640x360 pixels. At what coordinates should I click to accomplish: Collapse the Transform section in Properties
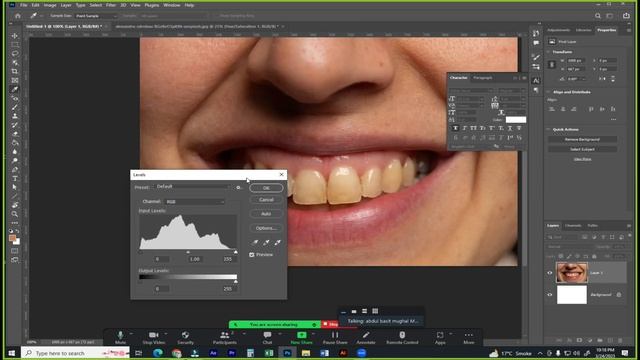pyautogui.click(x=548, y=52)
